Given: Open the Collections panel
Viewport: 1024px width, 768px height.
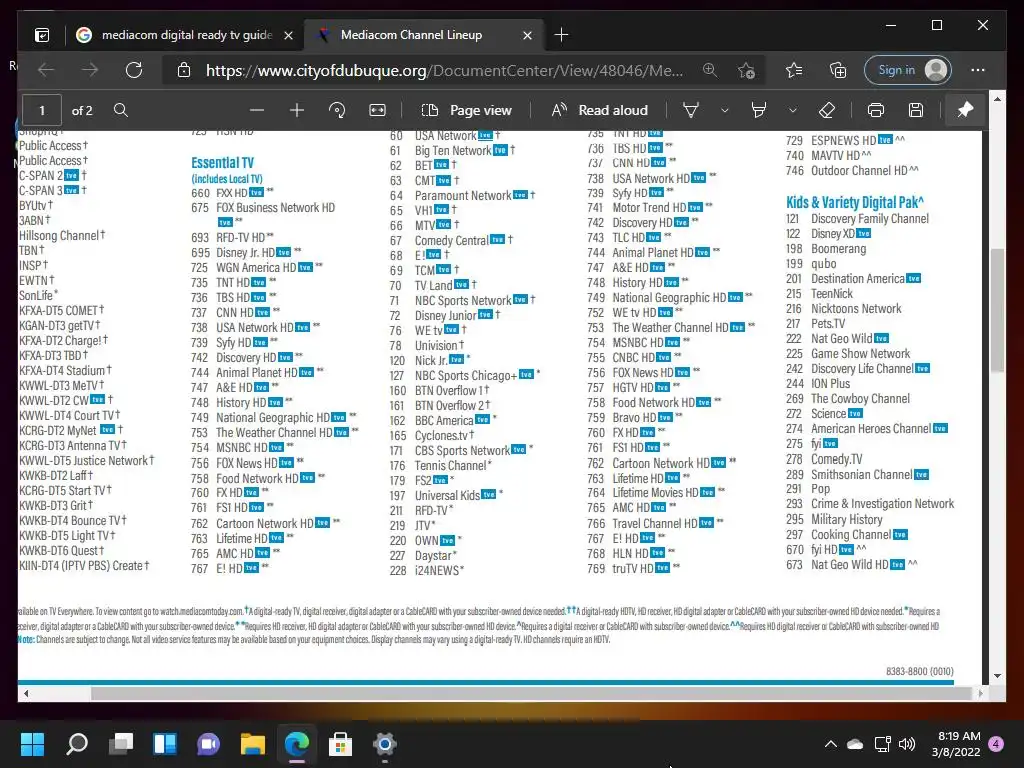Looking at the screenshot, I should [x=837, y=70].
